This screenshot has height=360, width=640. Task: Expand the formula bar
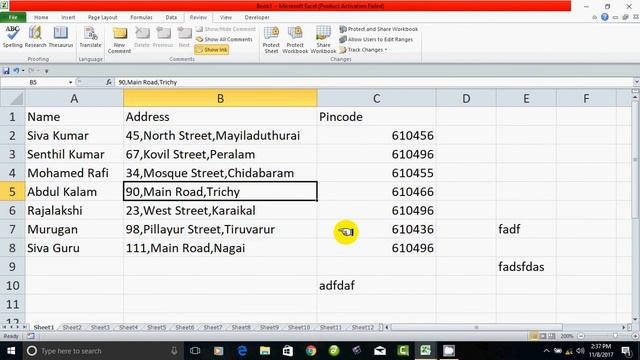pos(636,82)
